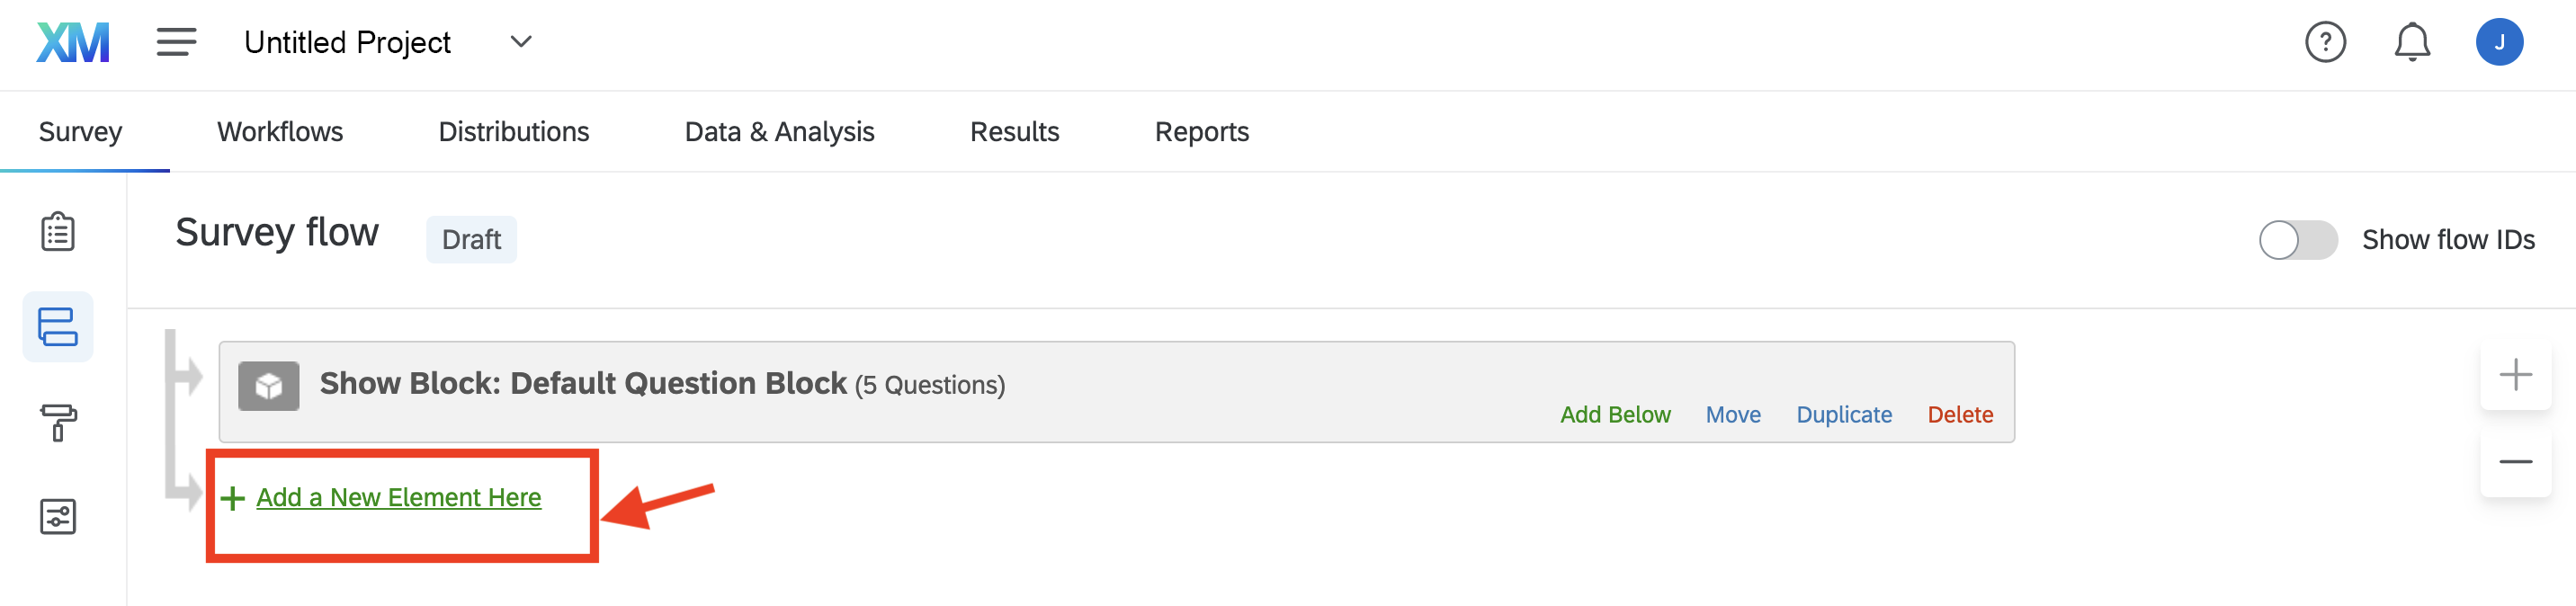
Task: Select the Default Question Block cube icon
Action: [269, 386]
